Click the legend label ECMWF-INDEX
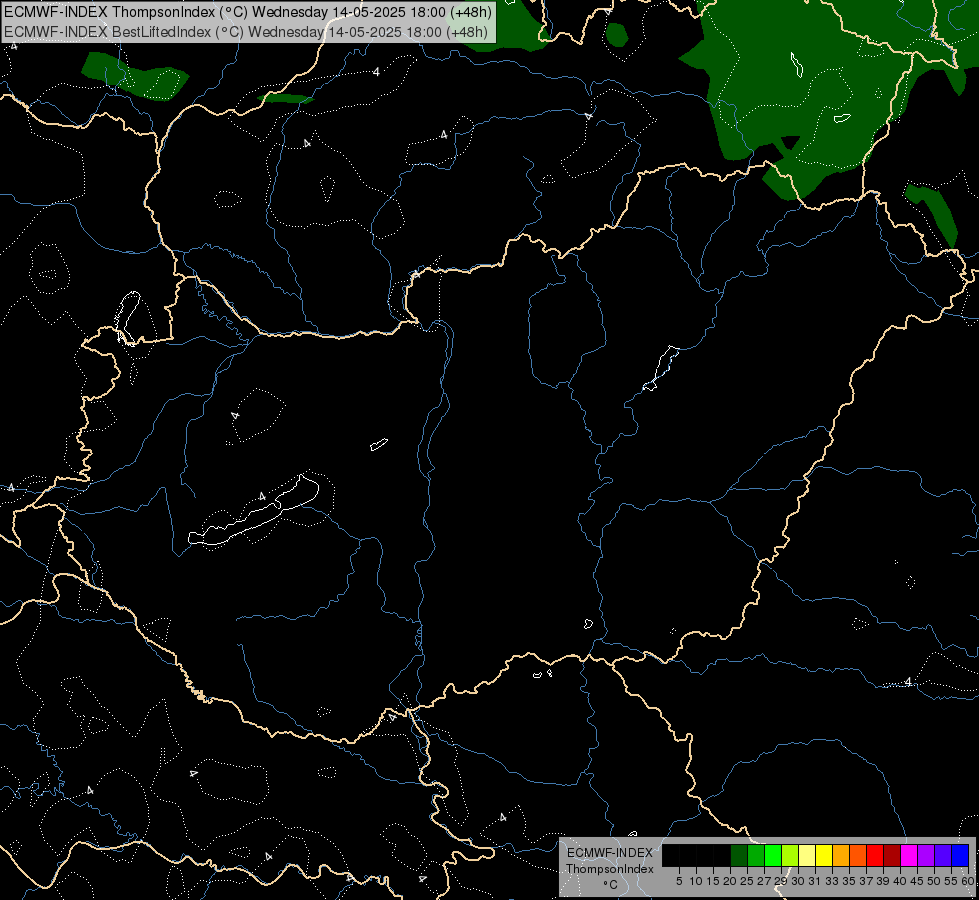 click(x=610, y=853)
